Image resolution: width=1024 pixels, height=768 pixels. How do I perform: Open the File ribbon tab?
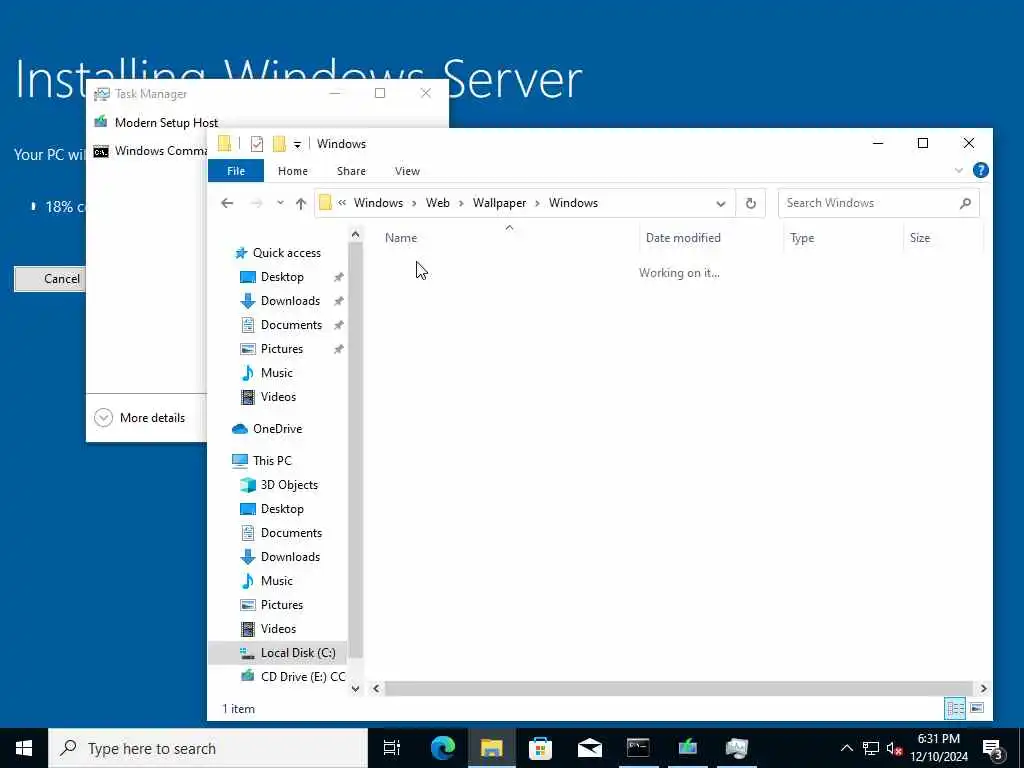[x=236, y=171]
